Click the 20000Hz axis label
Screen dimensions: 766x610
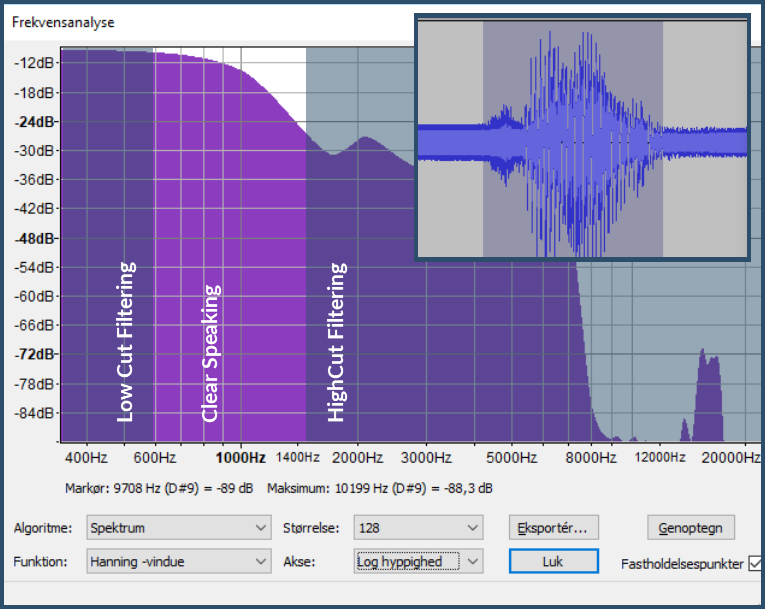point(731,458)
